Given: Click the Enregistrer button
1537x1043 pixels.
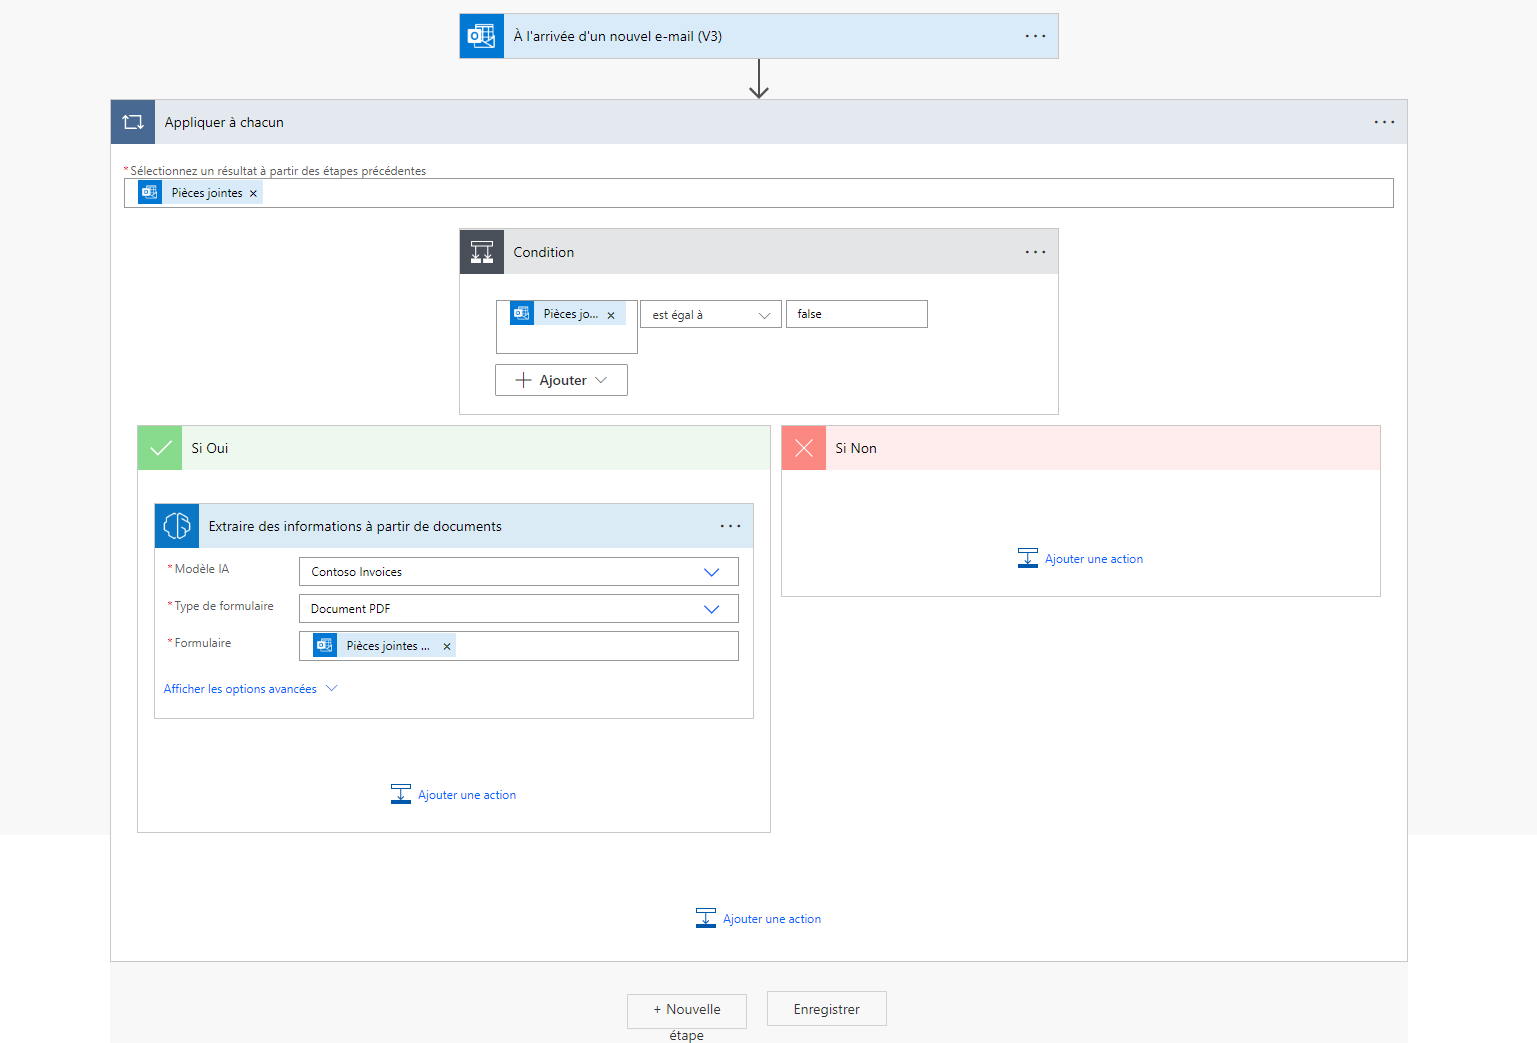Looking at the screenshot, I should click(827, 1009).
